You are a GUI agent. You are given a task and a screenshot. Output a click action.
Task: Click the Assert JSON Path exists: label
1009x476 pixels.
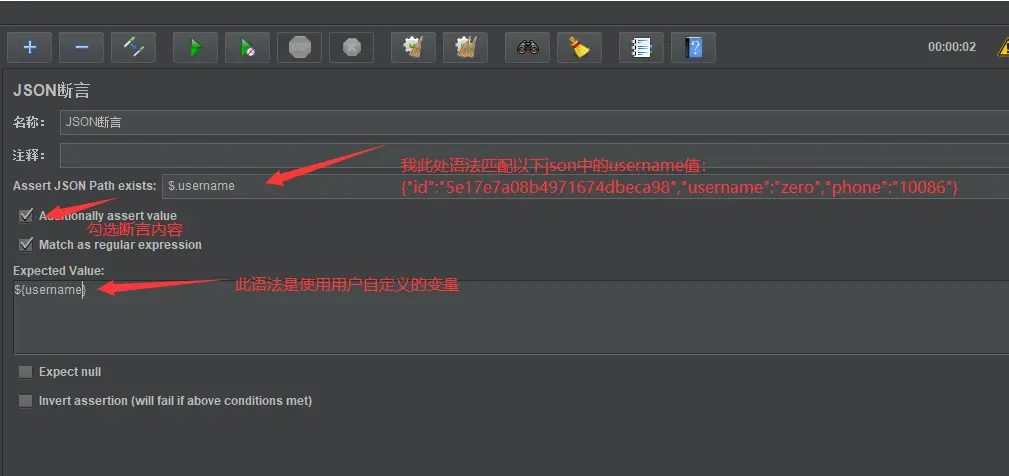point(84,186)
